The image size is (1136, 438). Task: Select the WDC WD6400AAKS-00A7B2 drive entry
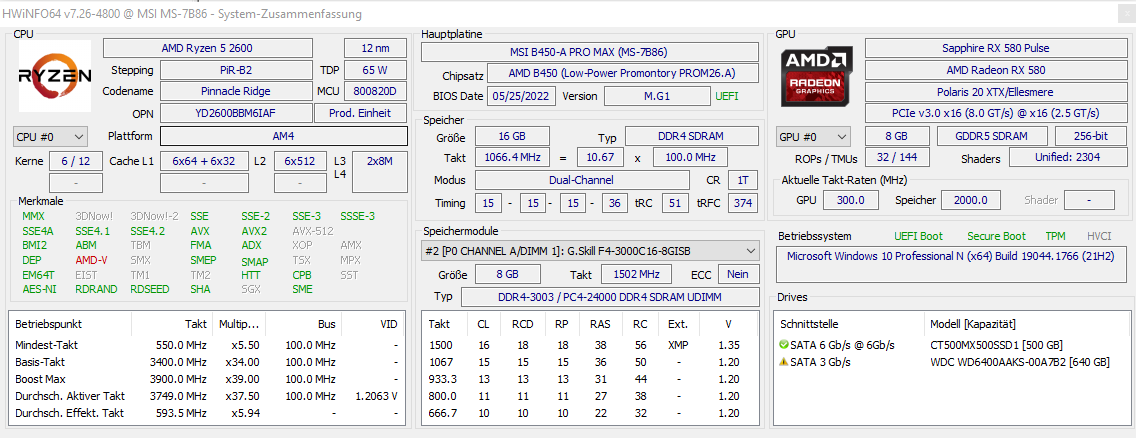[1019, 362]
